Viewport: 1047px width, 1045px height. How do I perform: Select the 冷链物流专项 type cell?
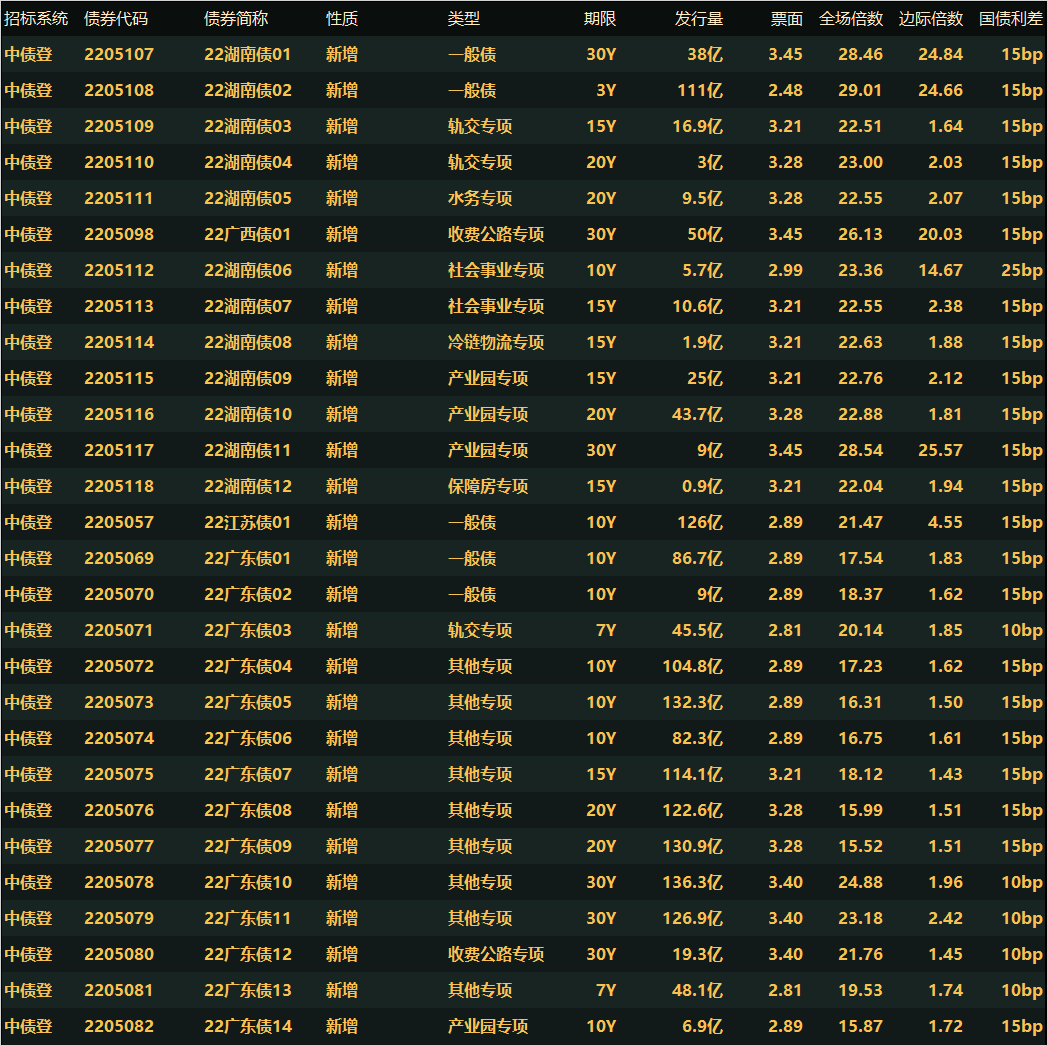(x=496, y=342)
